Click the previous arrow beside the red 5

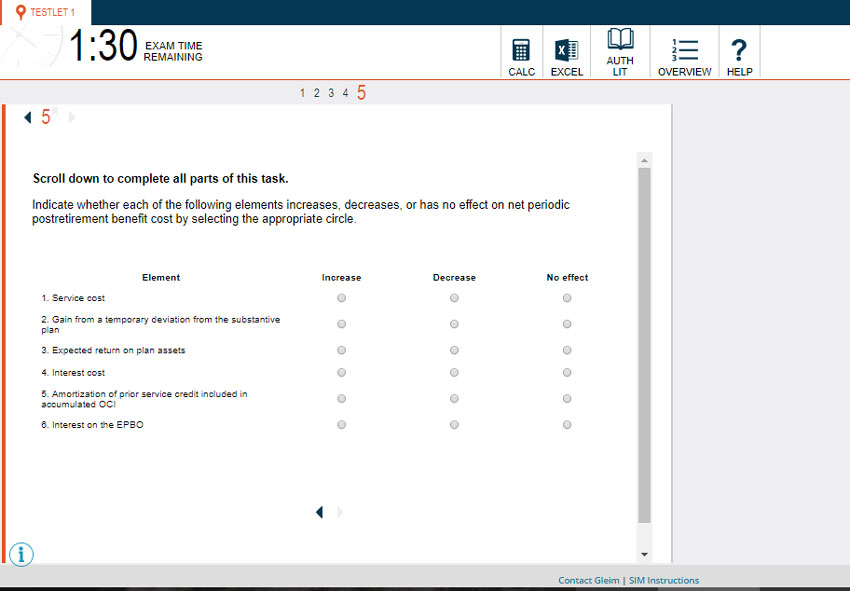pyautogui.click(x=28, y=118)
